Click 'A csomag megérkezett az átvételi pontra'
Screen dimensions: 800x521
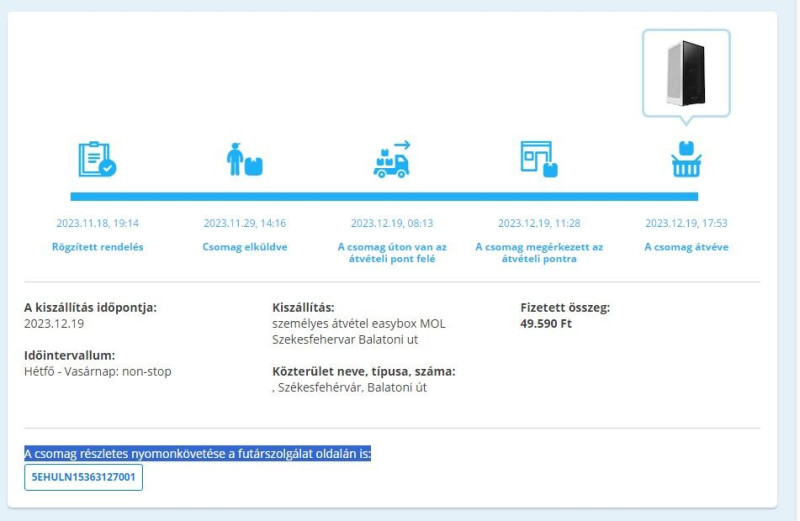click(x=539, y=253)
